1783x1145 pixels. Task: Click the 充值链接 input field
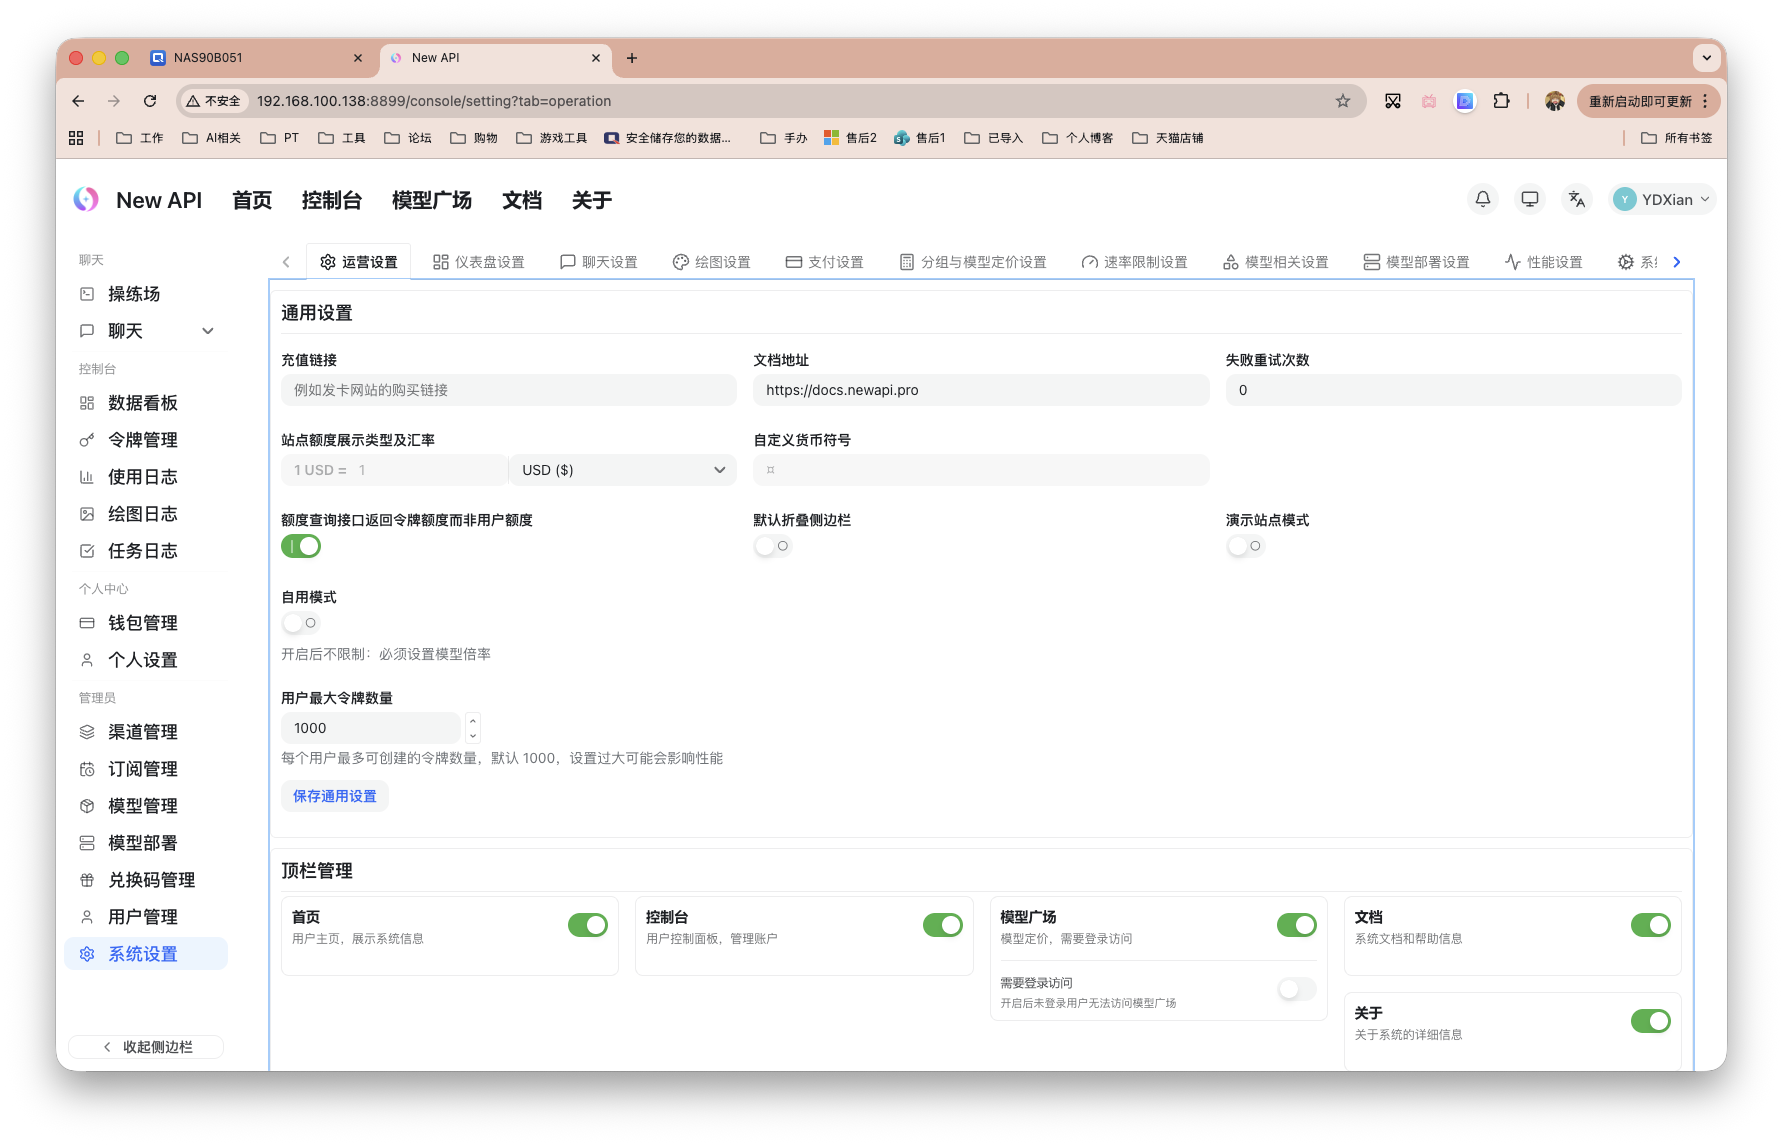[508, 390]
